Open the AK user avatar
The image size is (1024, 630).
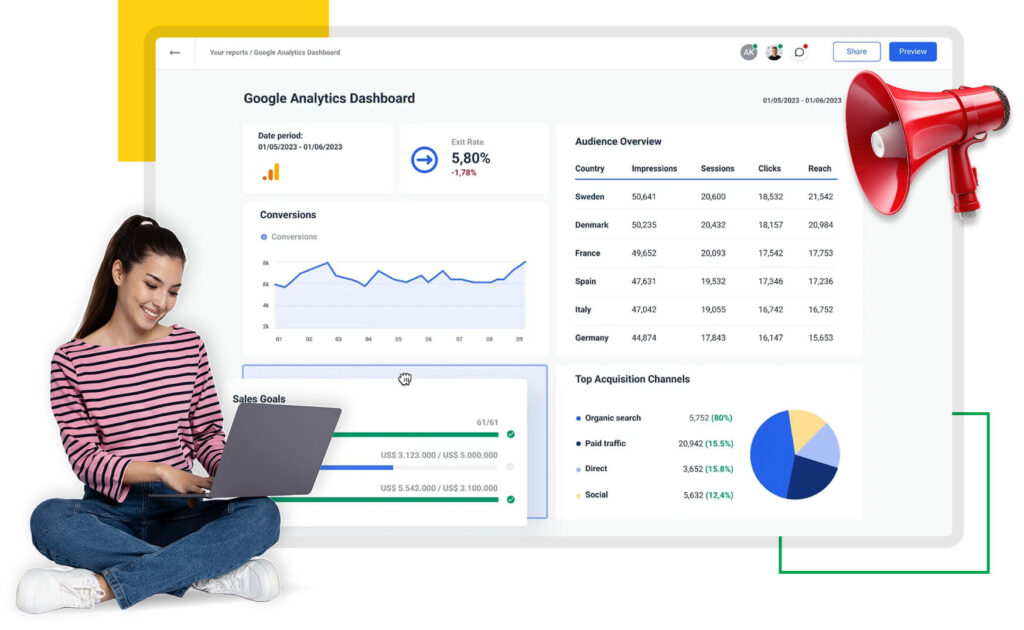tap(748, 52)
